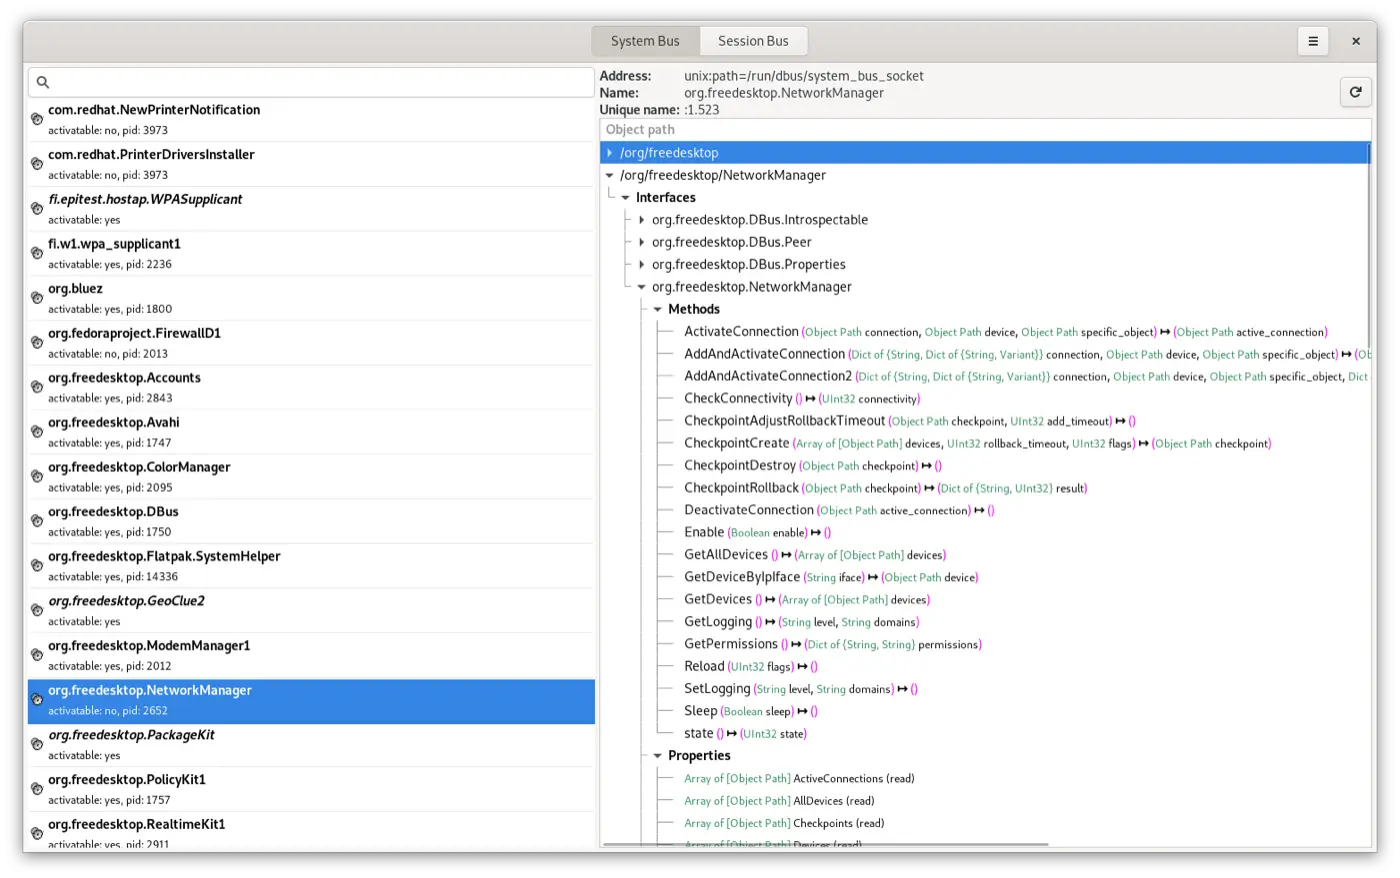The image size is (1400, 878).
Task: Select the ActivateConnection method
Action: click(x=741, y=332)
